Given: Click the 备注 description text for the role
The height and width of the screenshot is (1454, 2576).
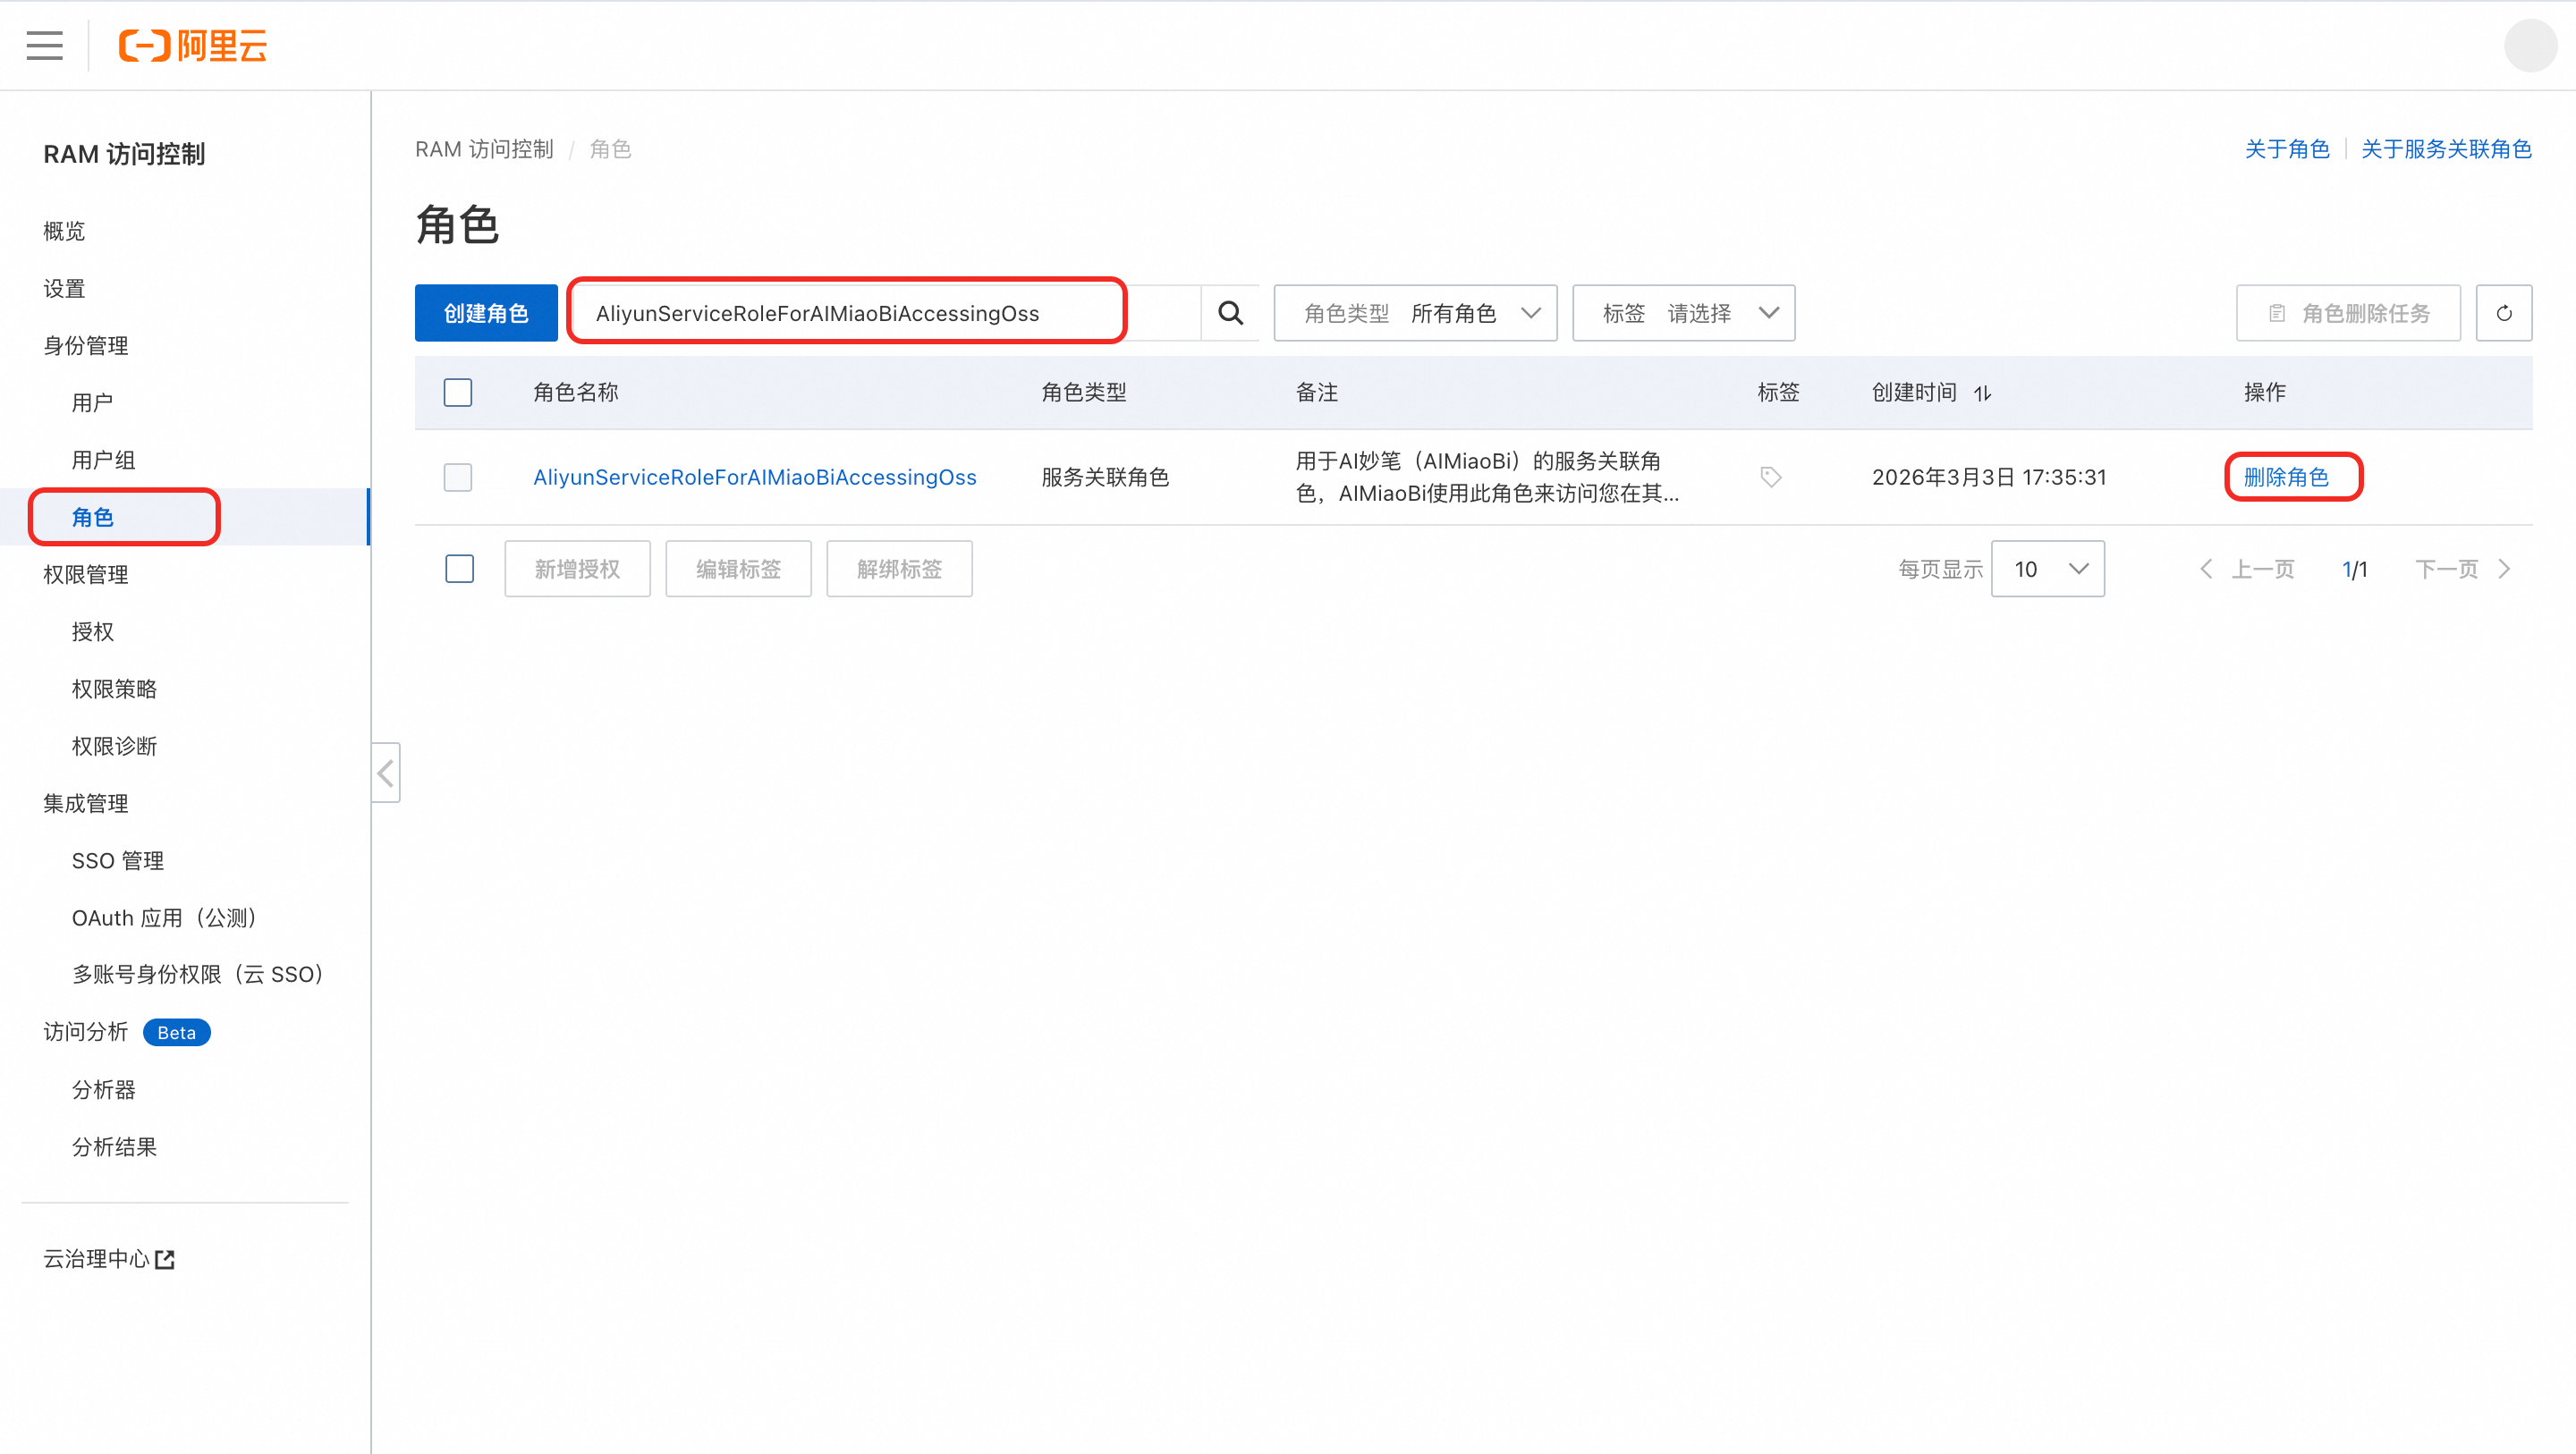Looking at the screenshot, I should click(x=1487, y=477).
